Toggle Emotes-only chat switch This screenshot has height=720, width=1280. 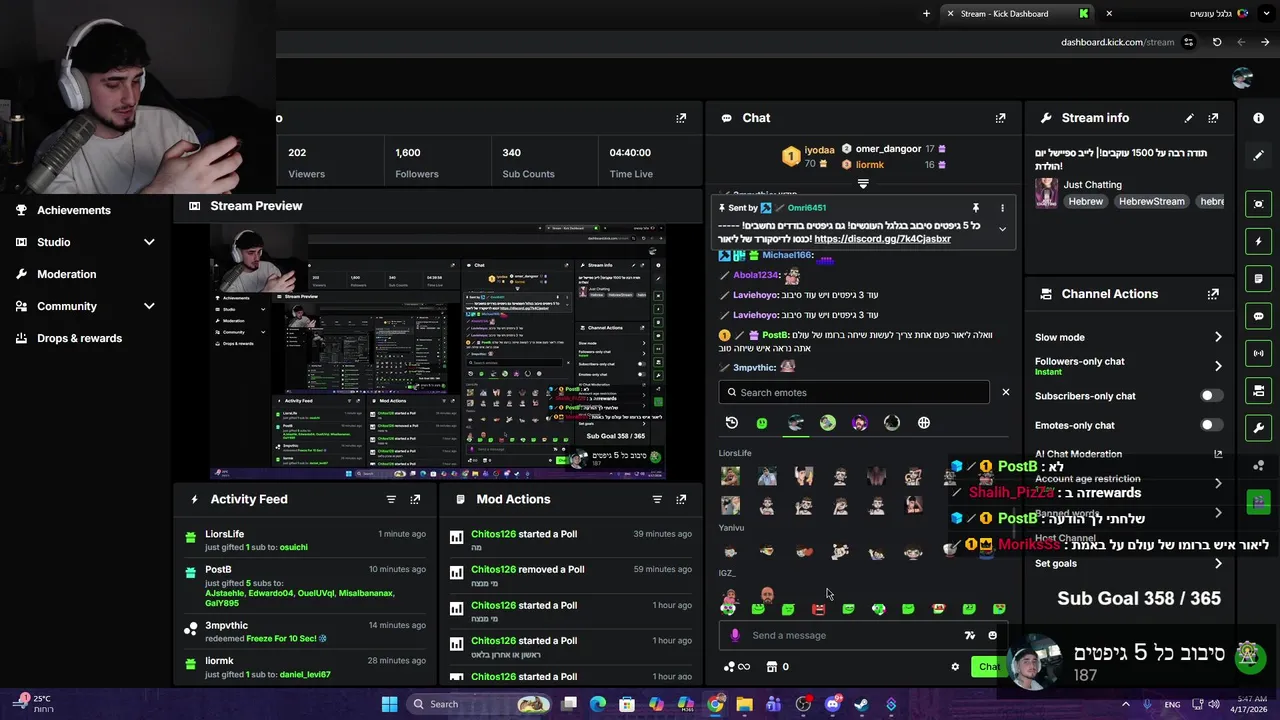coord(1211,425)
